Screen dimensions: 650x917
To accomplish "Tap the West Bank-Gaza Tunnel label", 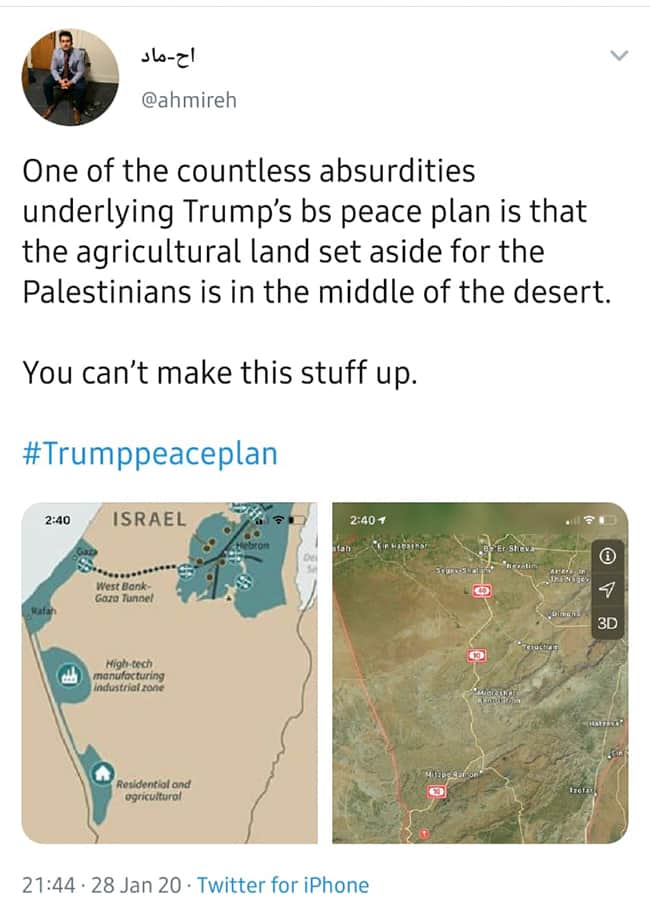I will point(124,592).
